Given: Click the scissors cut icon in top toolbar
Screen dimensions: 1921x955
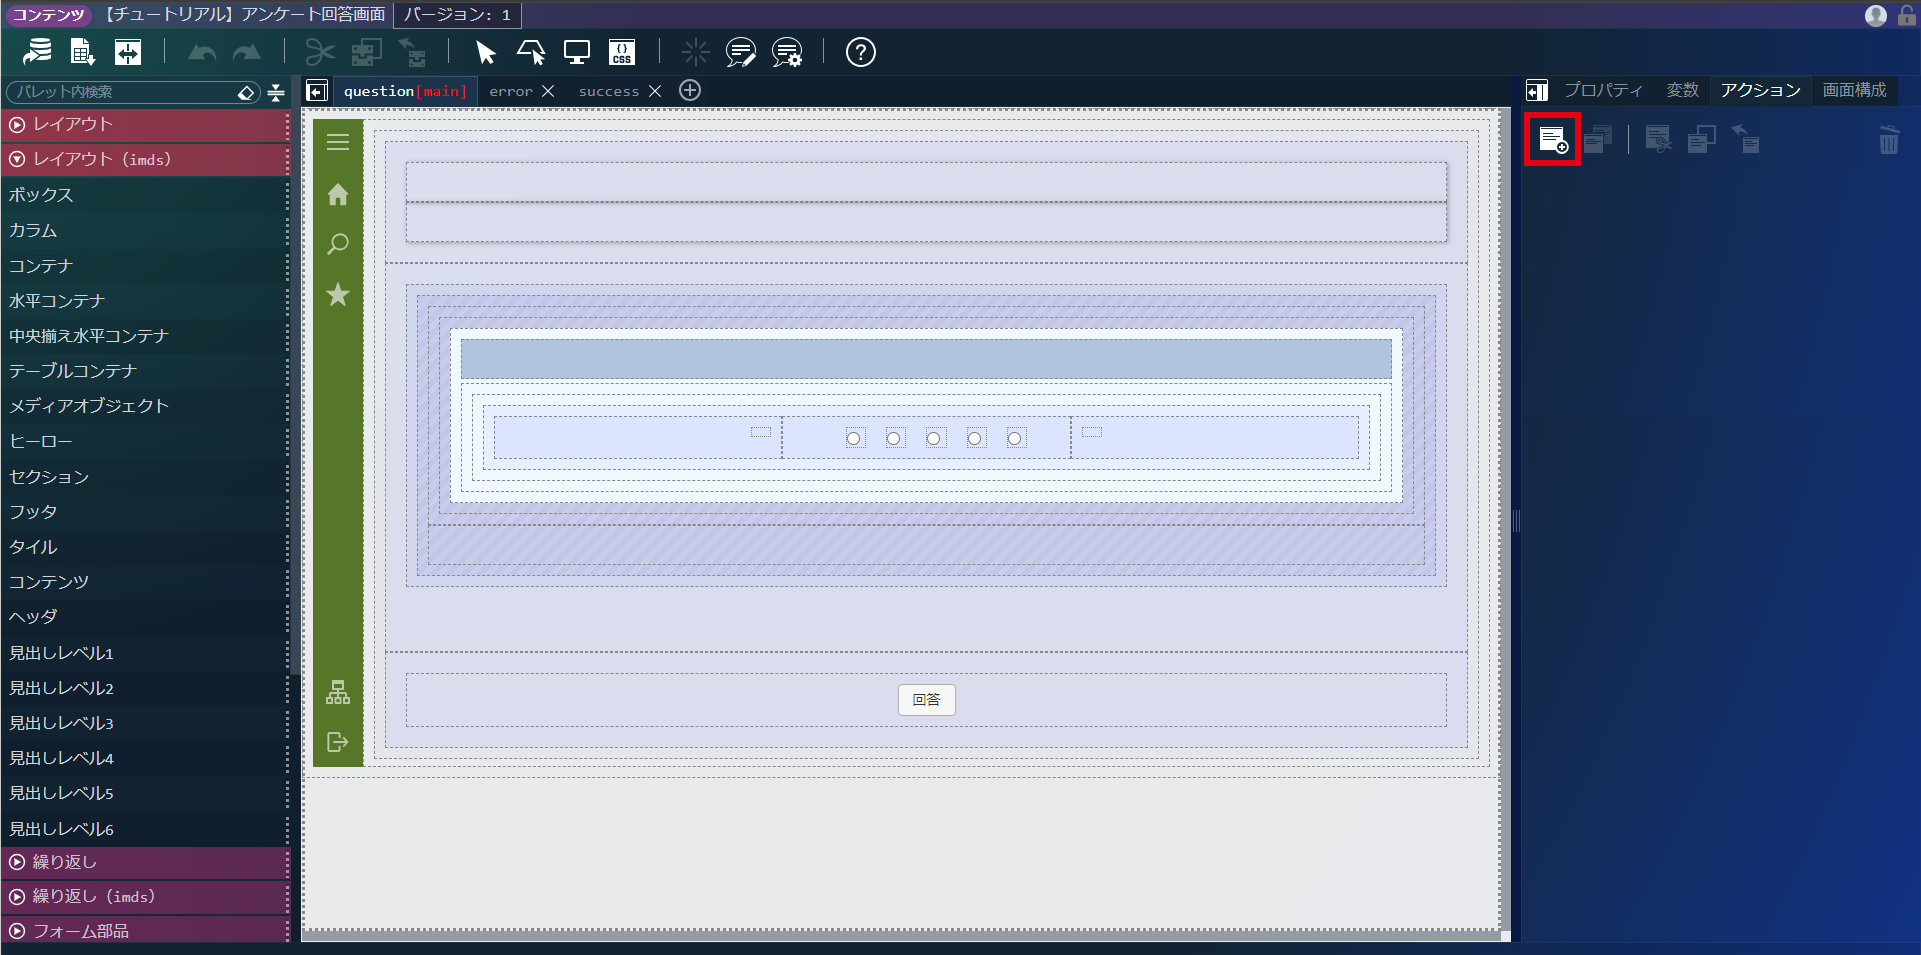Looking at the screenshot, I should click(320, 52).
